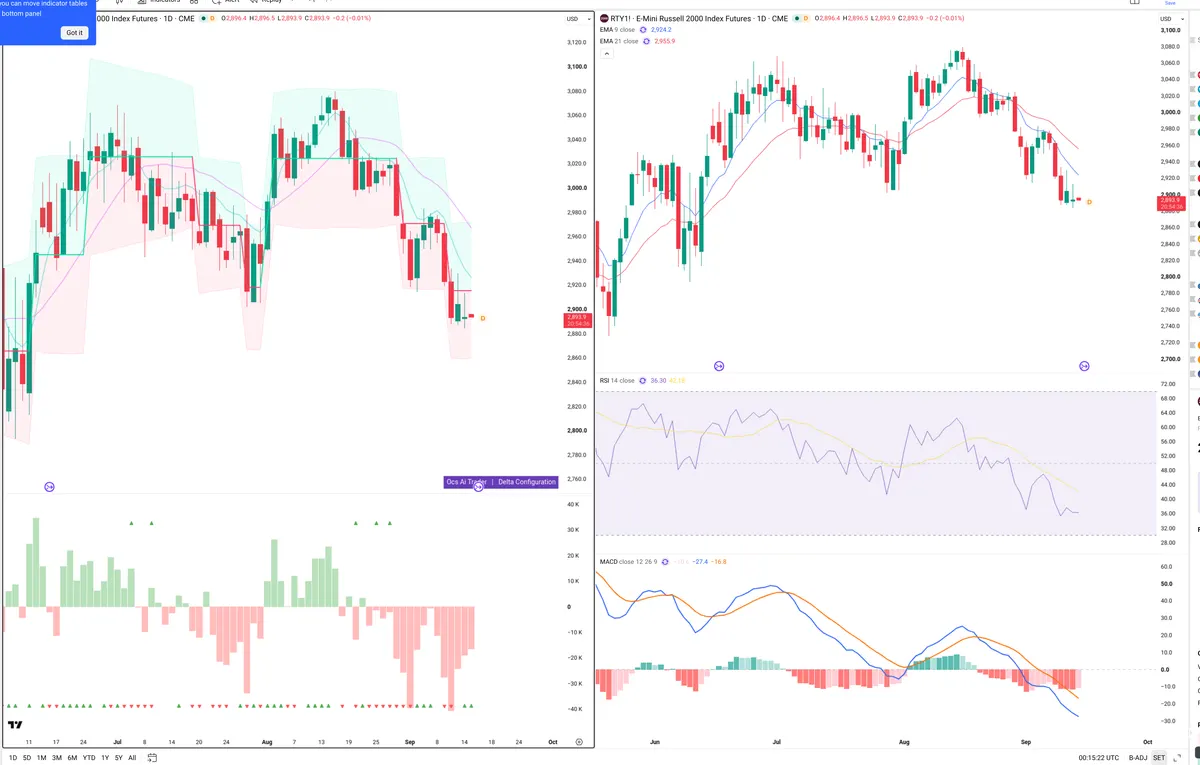Image resolution: width=1200 pixels, height=765 pixels.
Task: Click the Aug label on left chart time axis
Action: [x=266, y=743]
